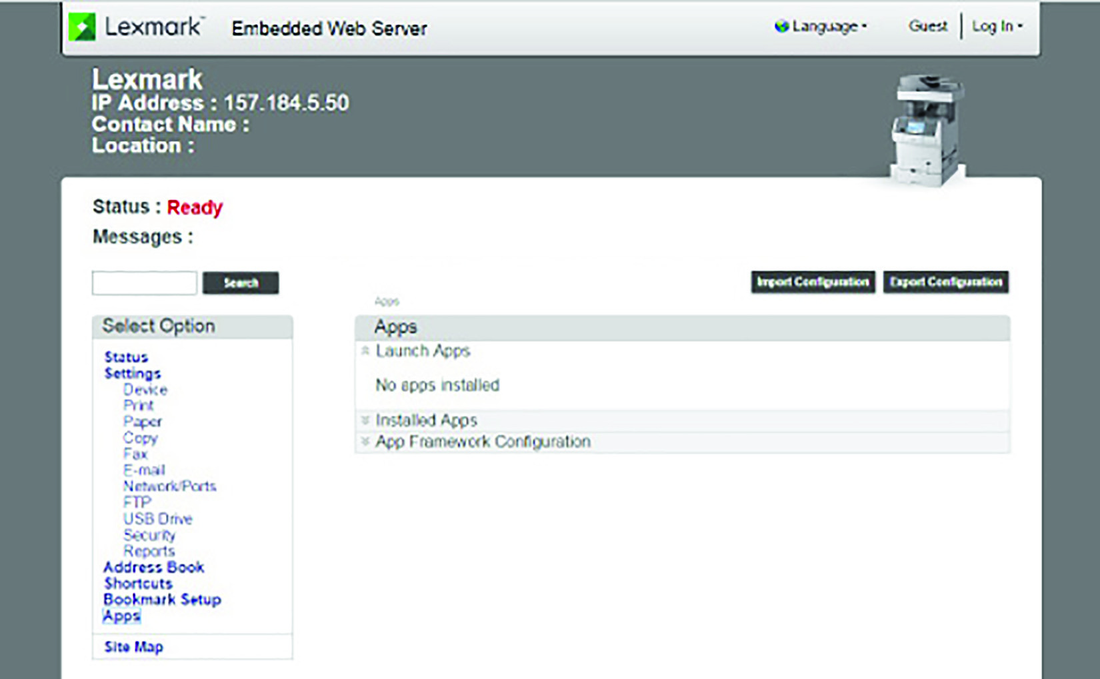Open USB Drive settings

158,519
